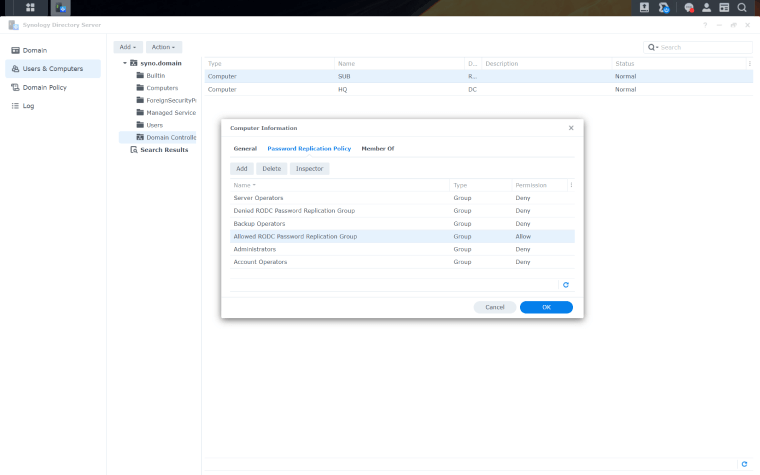The width and height of the screenshot is (760, 475).
Task: Click the refresh icon in the dialog
Action: (x=566, y=285)
